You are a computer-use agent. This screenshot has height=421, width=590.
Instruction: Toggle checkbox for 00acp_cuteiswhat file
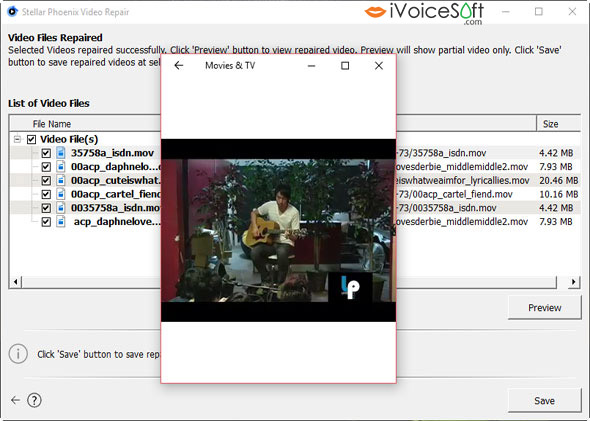point(46,181)
